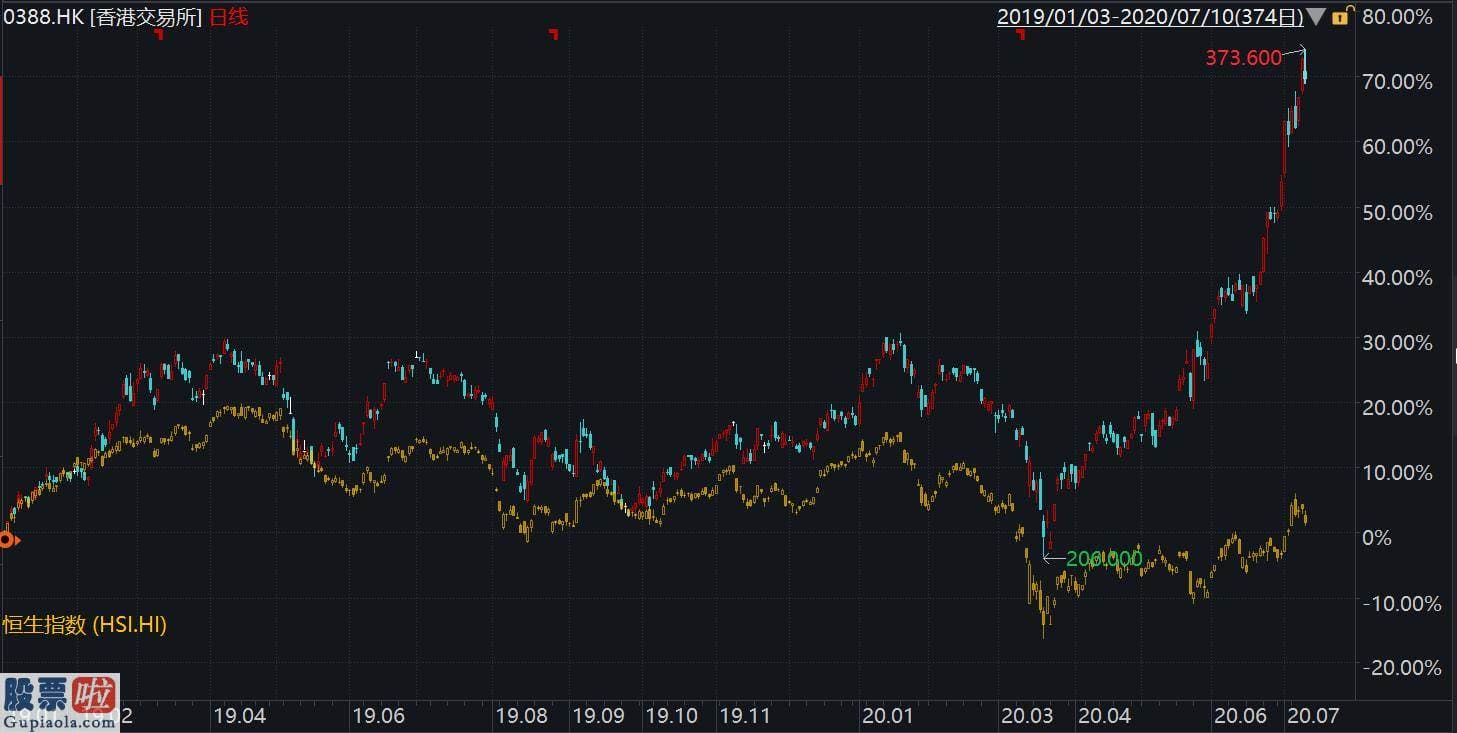Screen dimensions: 1457x733
Task: Select the 0388.HK stock code label
Action: [43, 17]
